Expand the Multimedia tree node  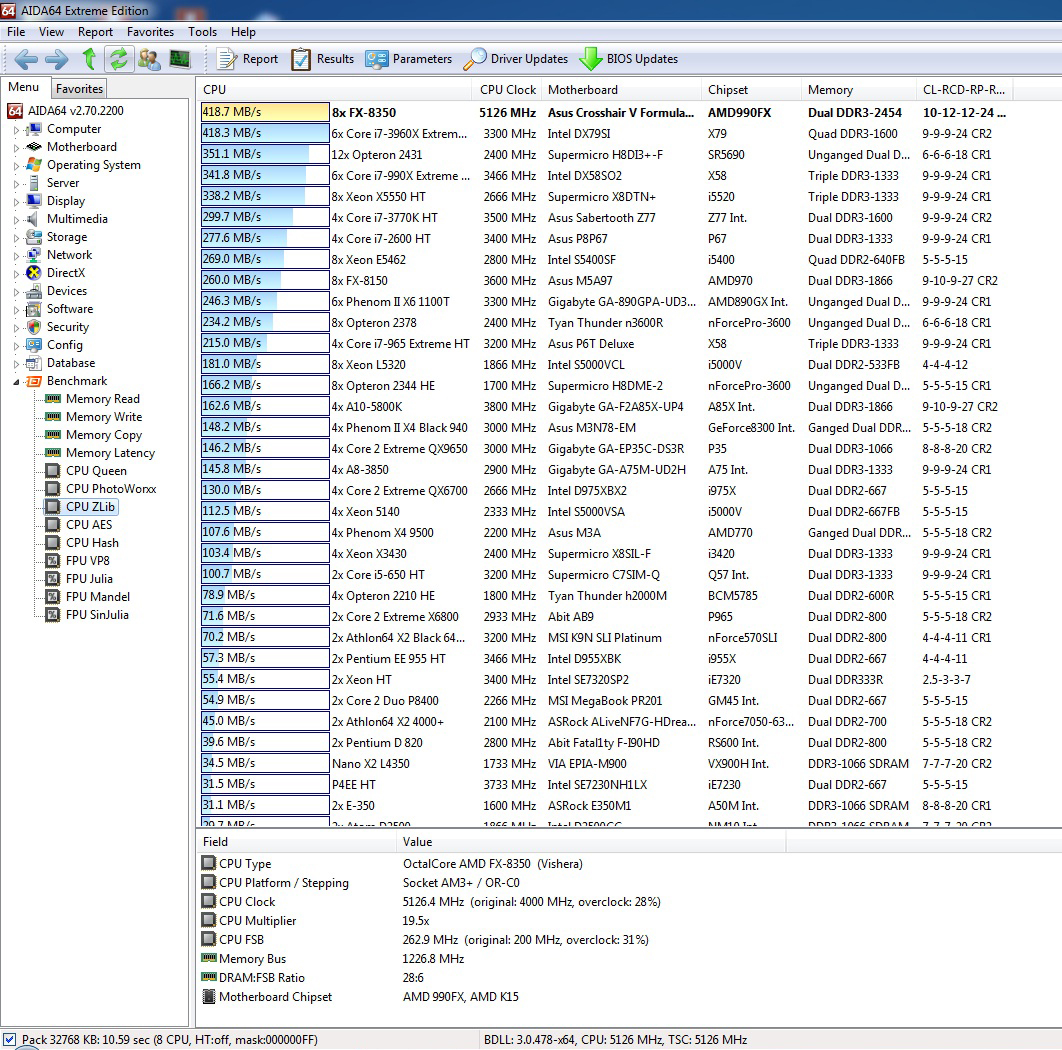pos(16,219)
